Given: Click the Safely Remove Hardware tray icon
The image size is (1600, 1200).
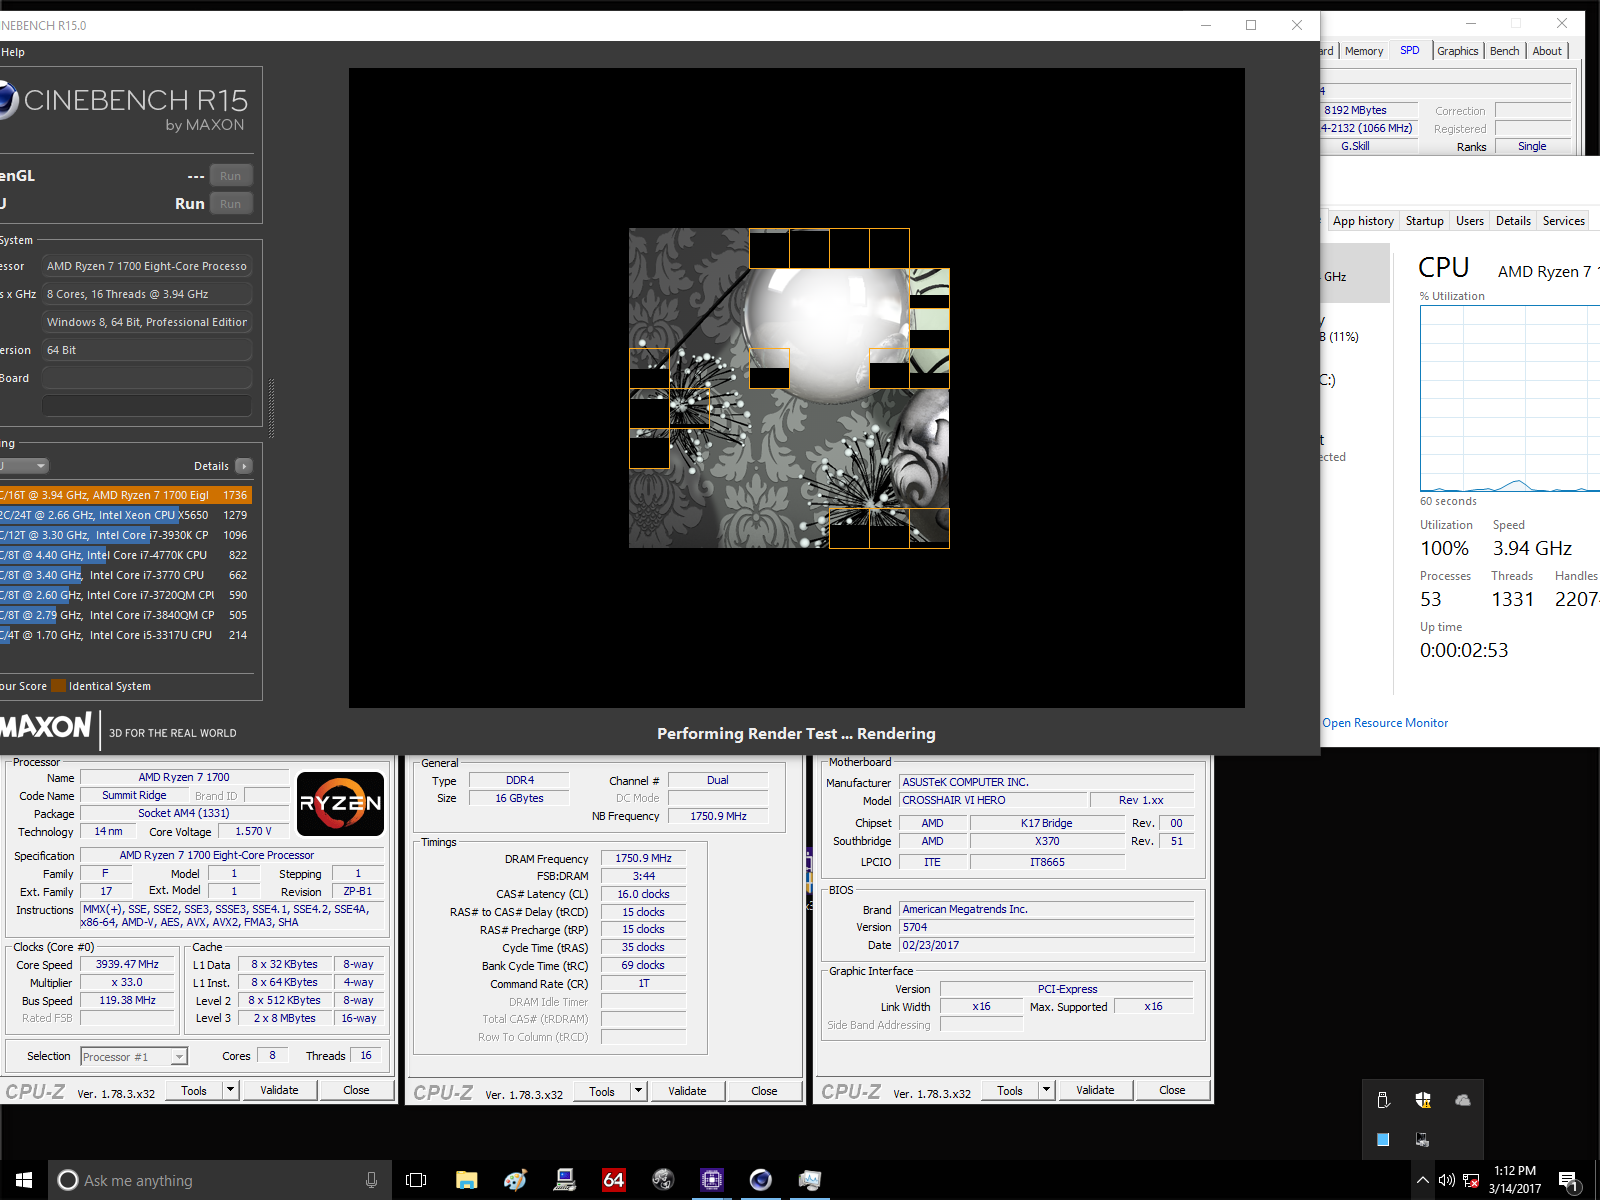Looking at the screenshot, I should tap(1383, 1100).
